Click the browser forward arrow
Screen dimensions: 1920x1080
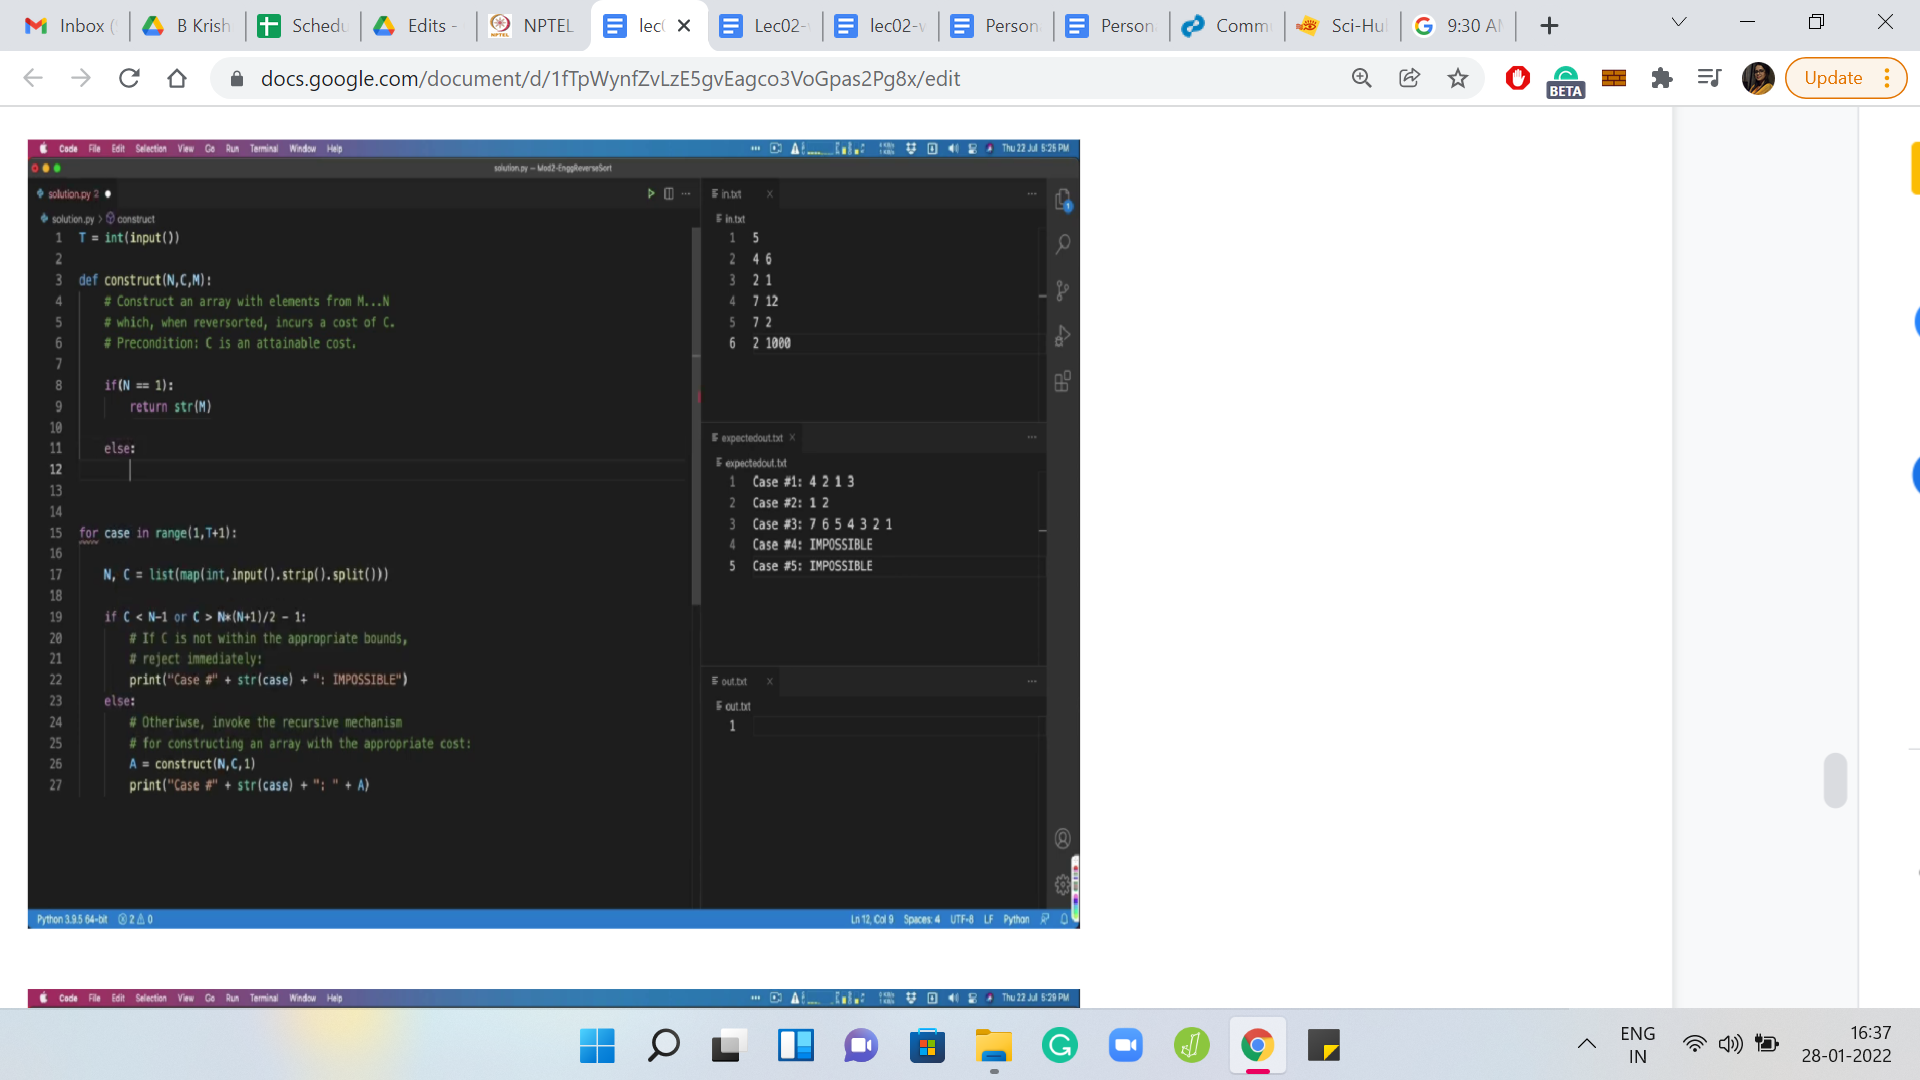tap(81, 78)
